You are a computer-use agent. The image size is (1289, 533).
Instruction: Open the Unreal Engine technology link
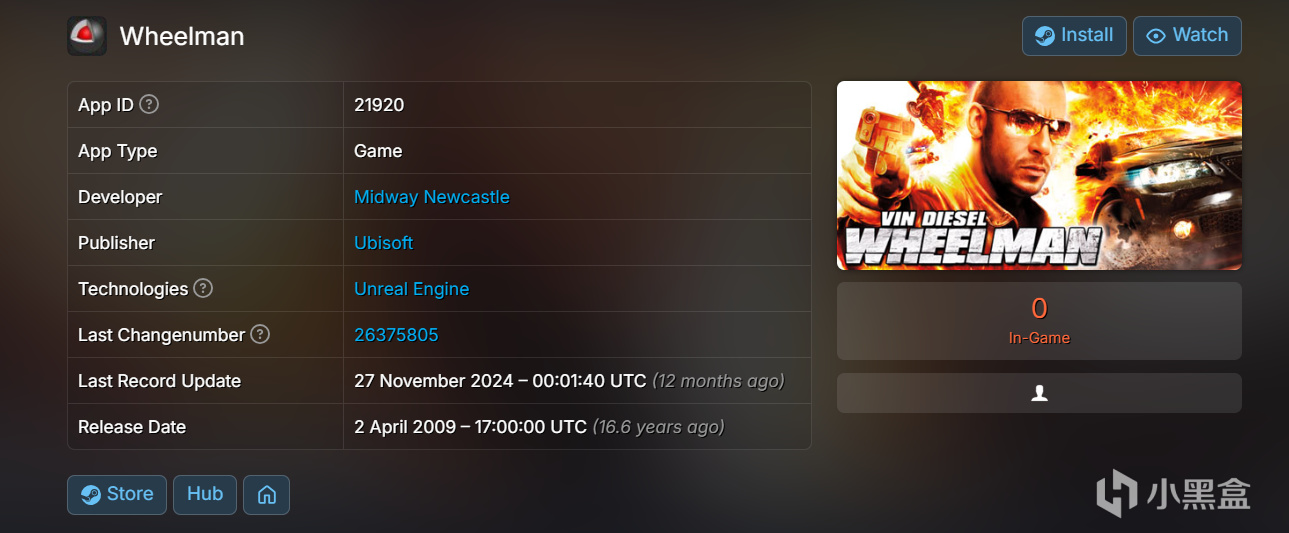coord(412,289)
